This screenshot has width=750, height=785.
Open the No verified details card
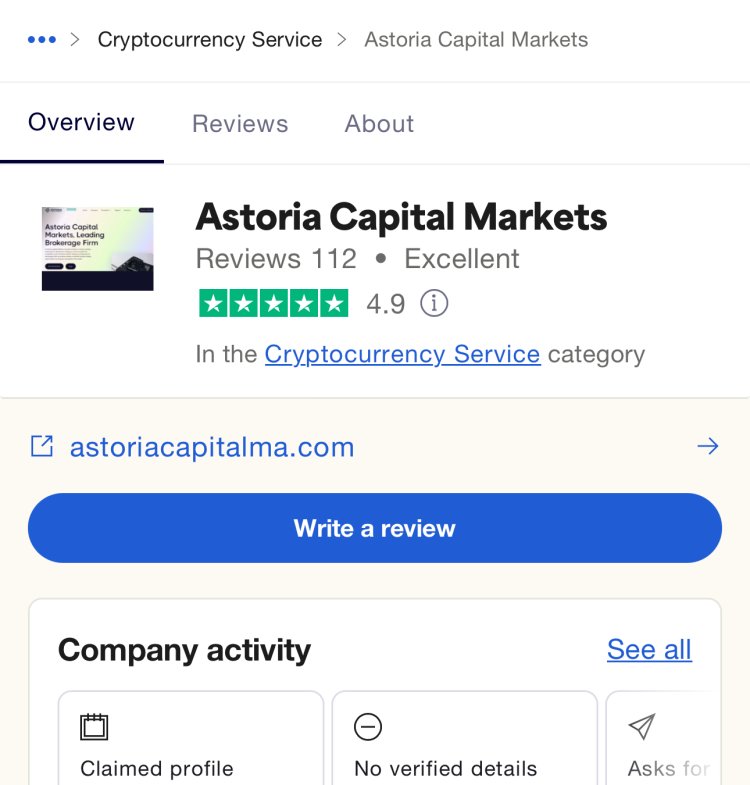tap(464, 738)
